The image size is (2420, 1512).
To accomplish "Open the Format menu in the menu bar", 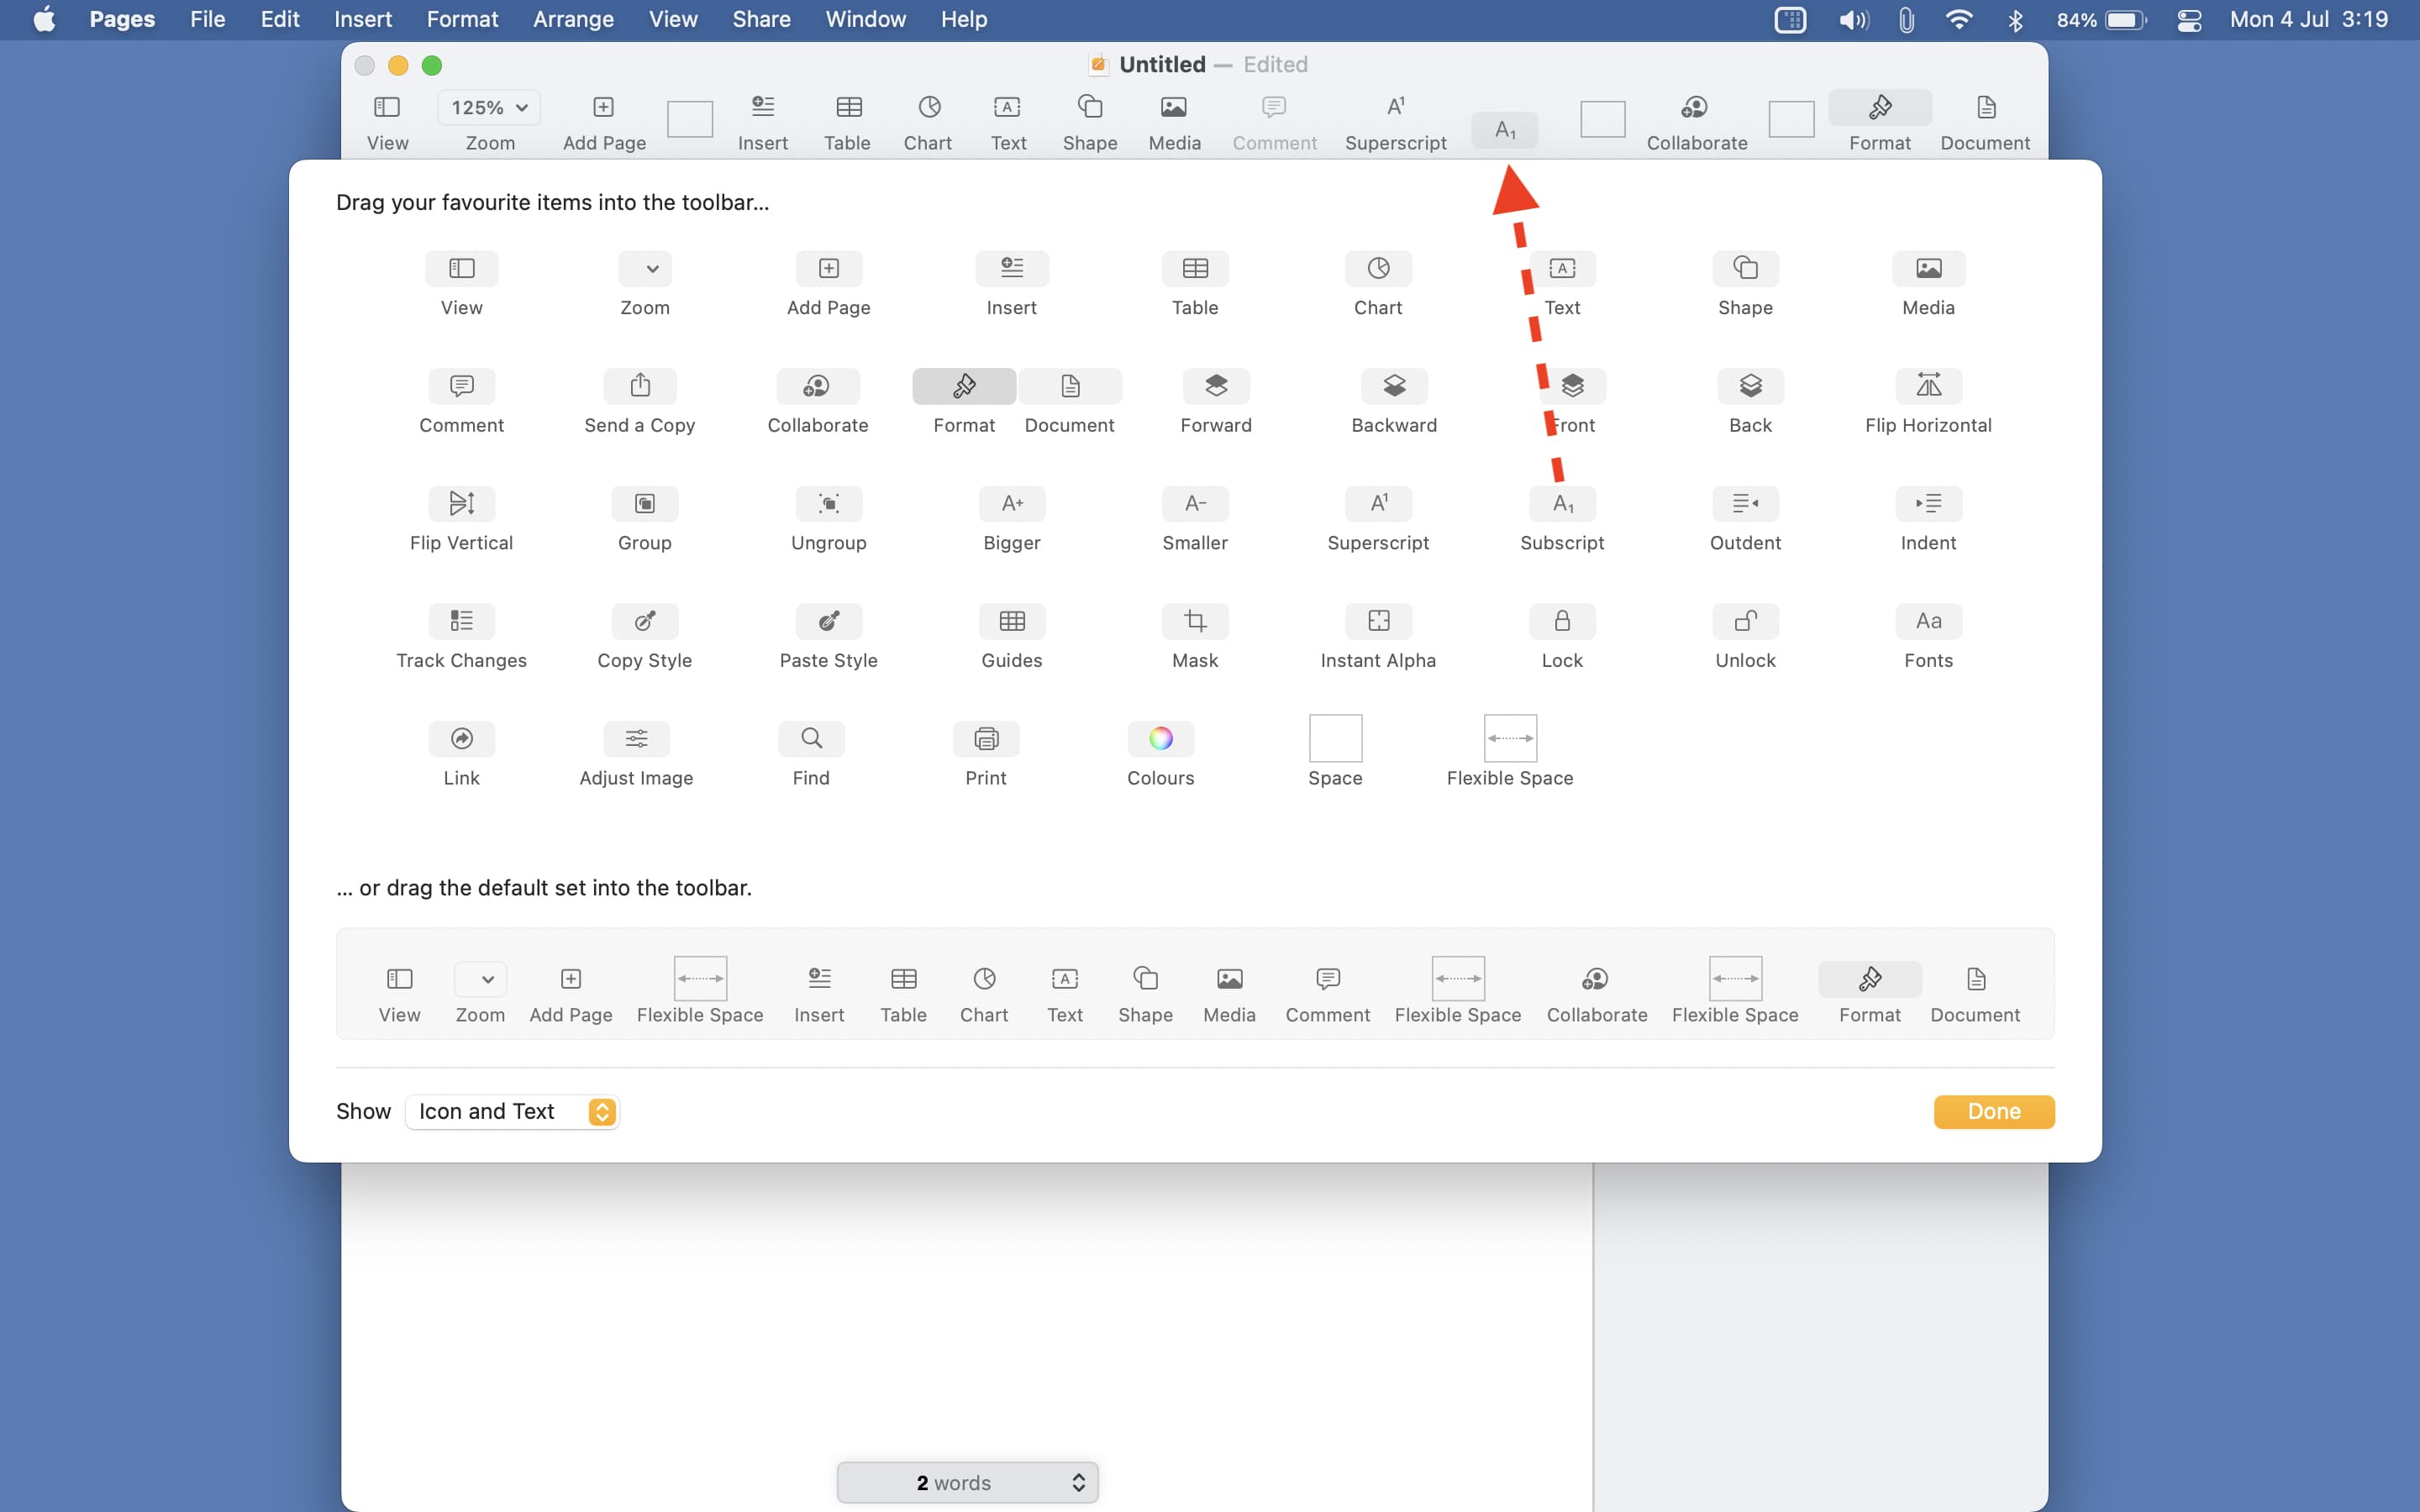I will coord(461,20).
